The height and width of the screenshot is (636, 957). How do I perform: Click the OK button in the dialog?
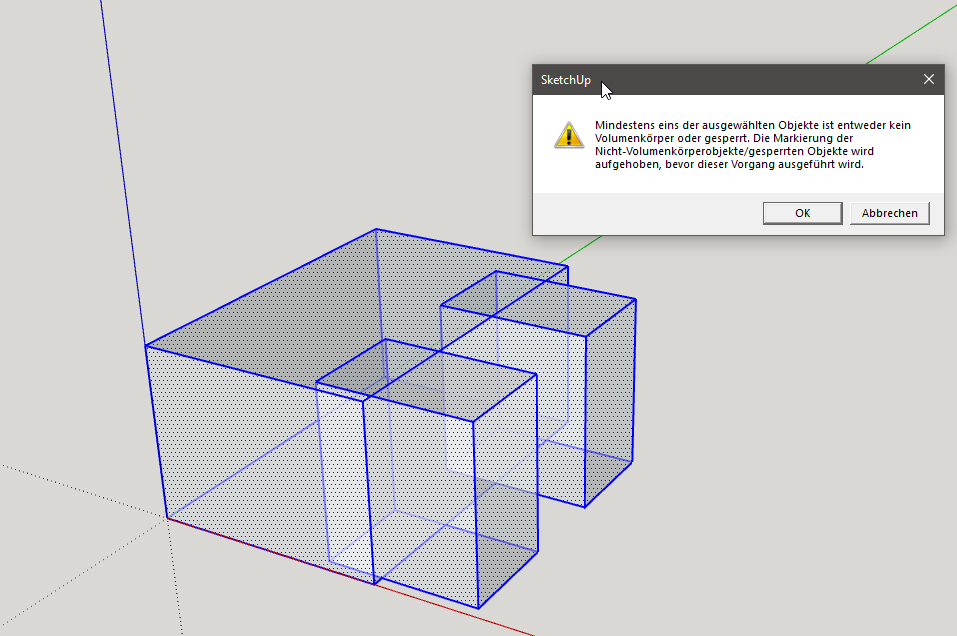click(x=802, y=213)
